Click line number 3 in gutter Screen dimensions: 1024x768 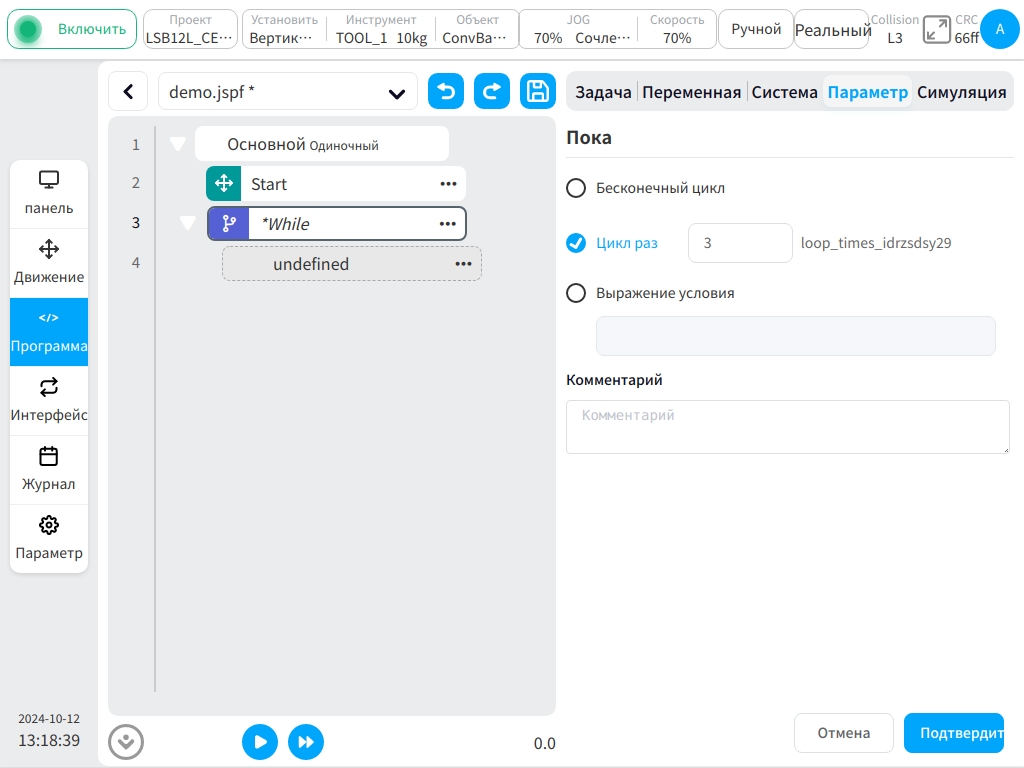[136, 223]
